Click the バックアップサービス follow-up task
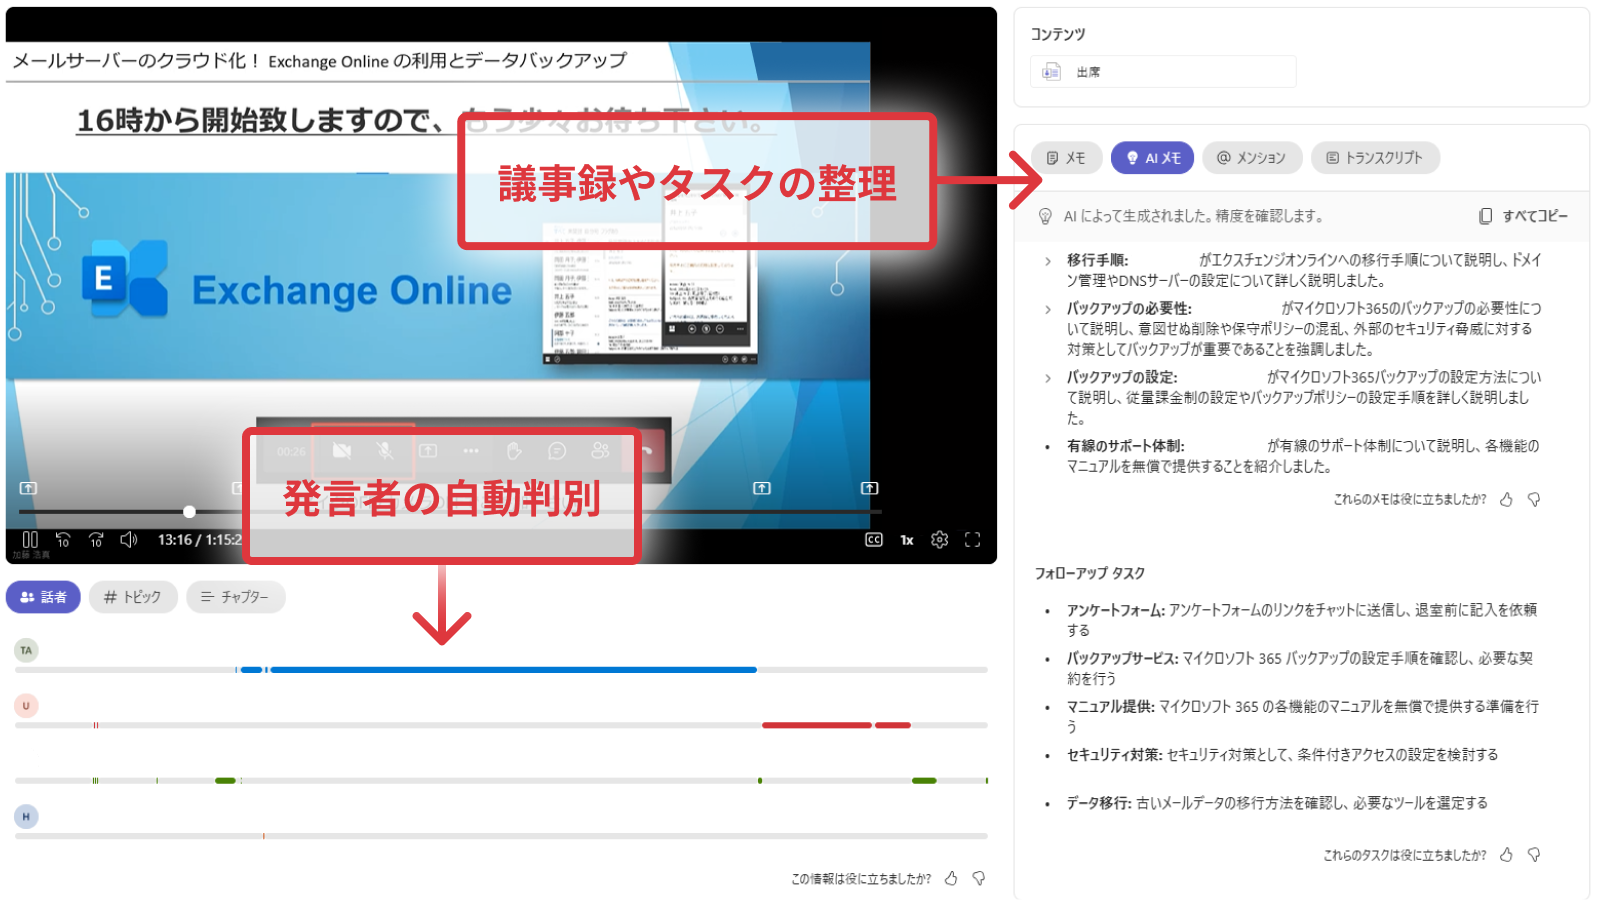1600x900 pixels. pyautogui.click(x=1300, y=668)
